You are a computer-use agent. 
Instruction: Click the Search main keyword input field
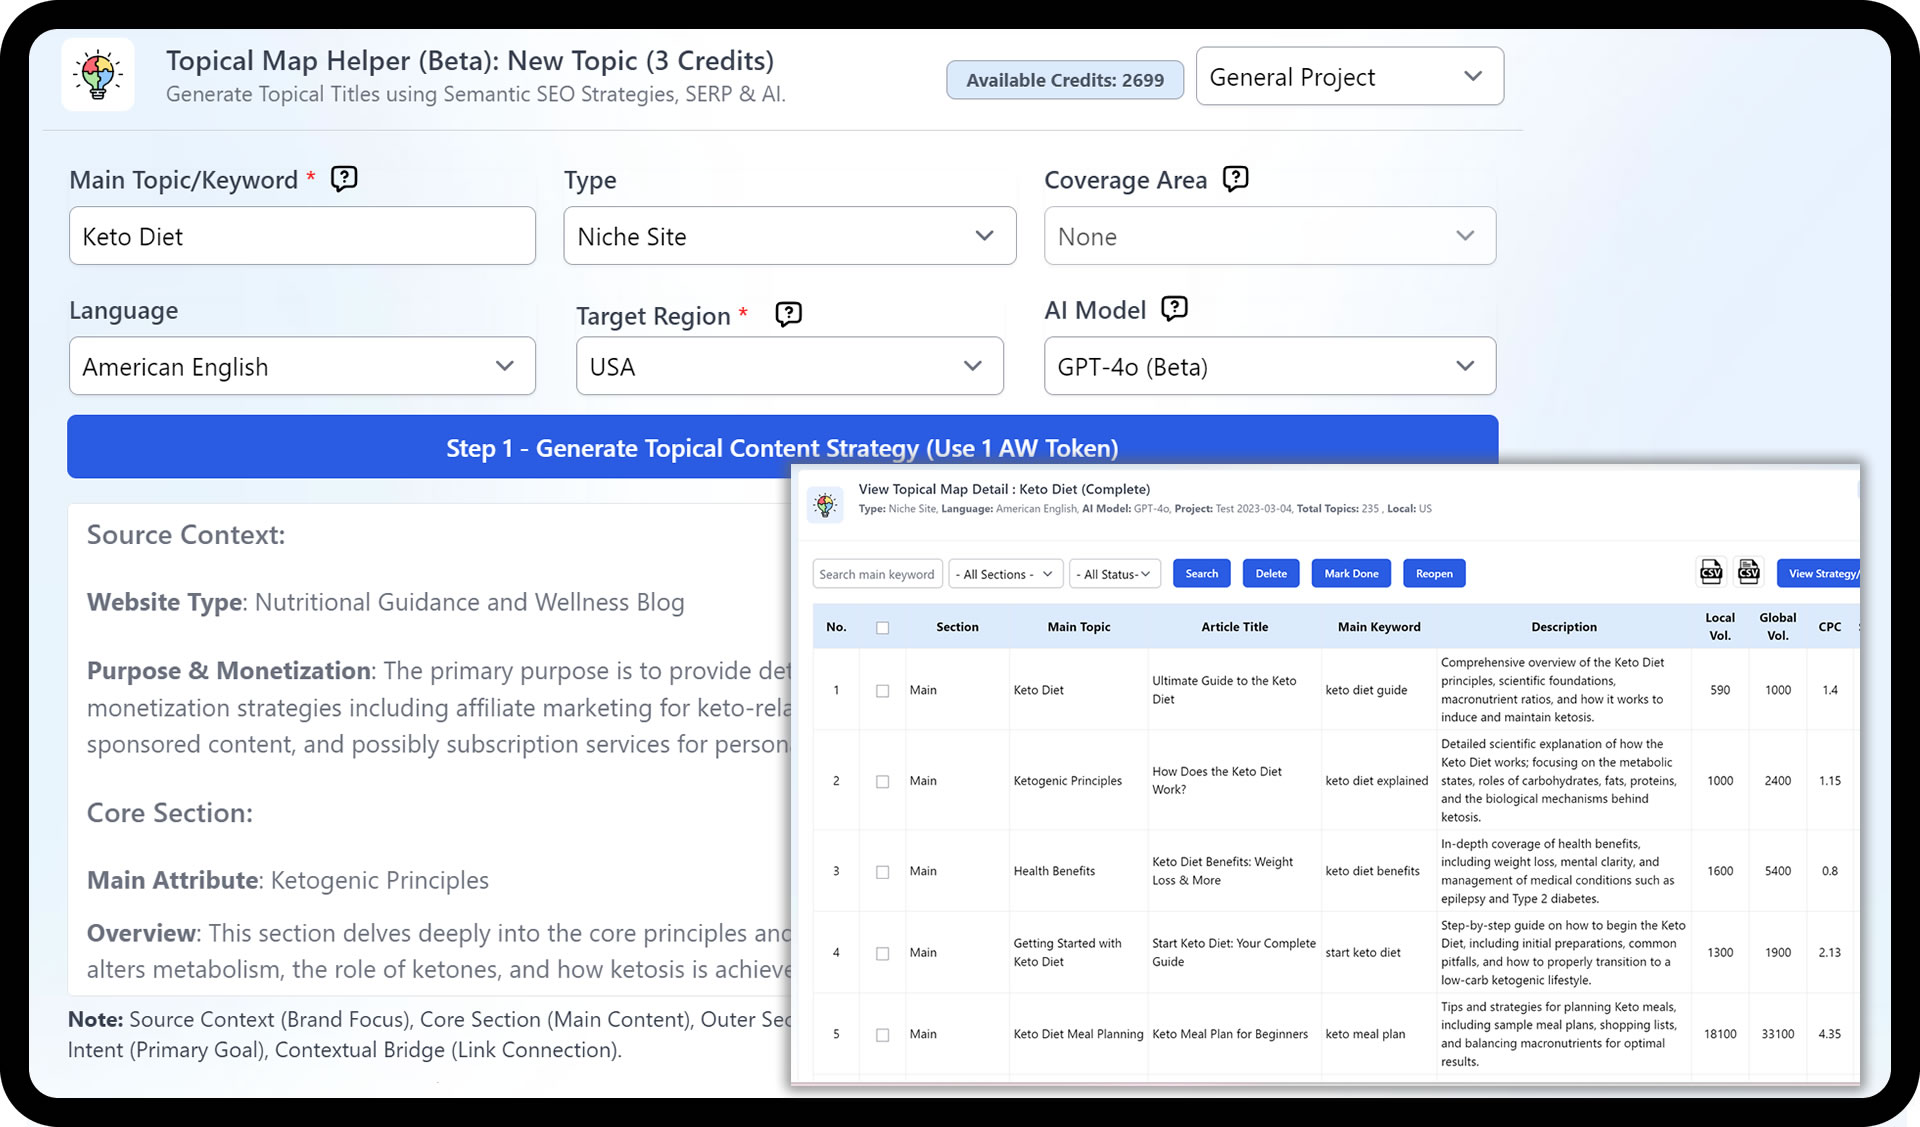[876, 573]
